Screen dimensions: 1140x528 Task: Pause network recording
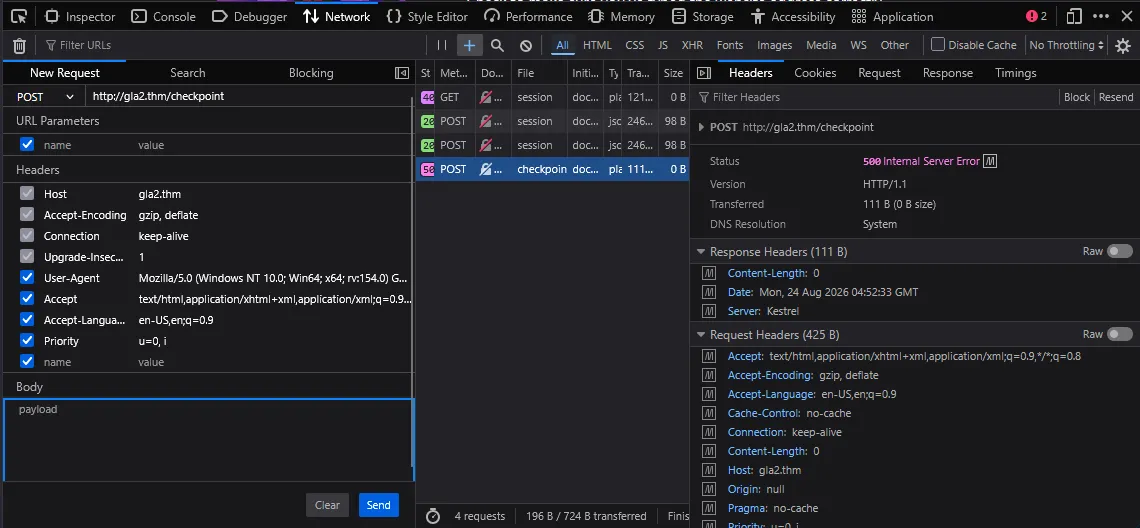tap(442, 45)
